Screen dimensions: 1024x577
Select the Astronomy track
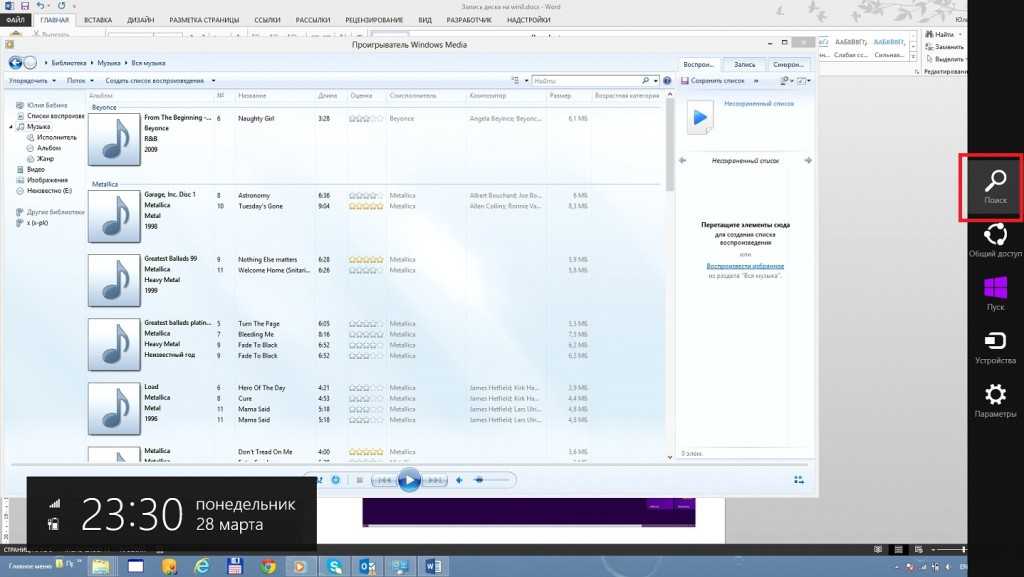[x=254, y=195]
